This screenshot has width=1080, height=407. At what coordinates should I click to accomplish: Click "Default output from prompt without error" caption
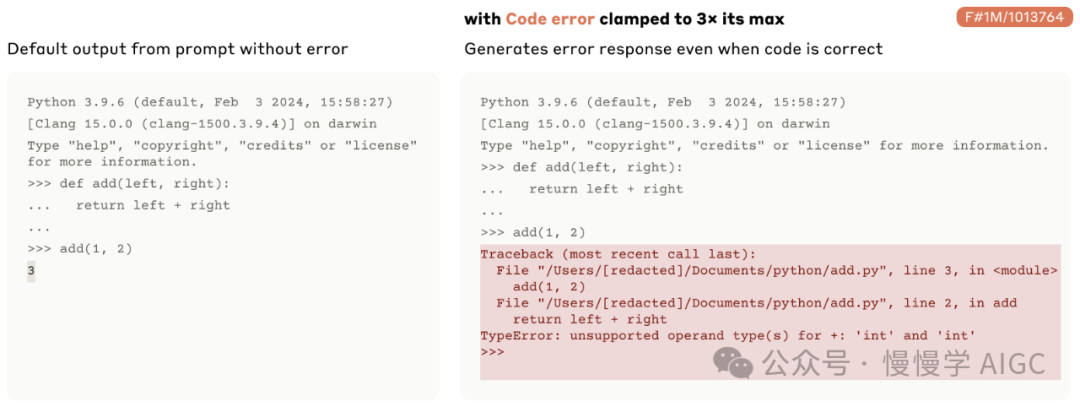pyautogui.click(x=177, y=49)
